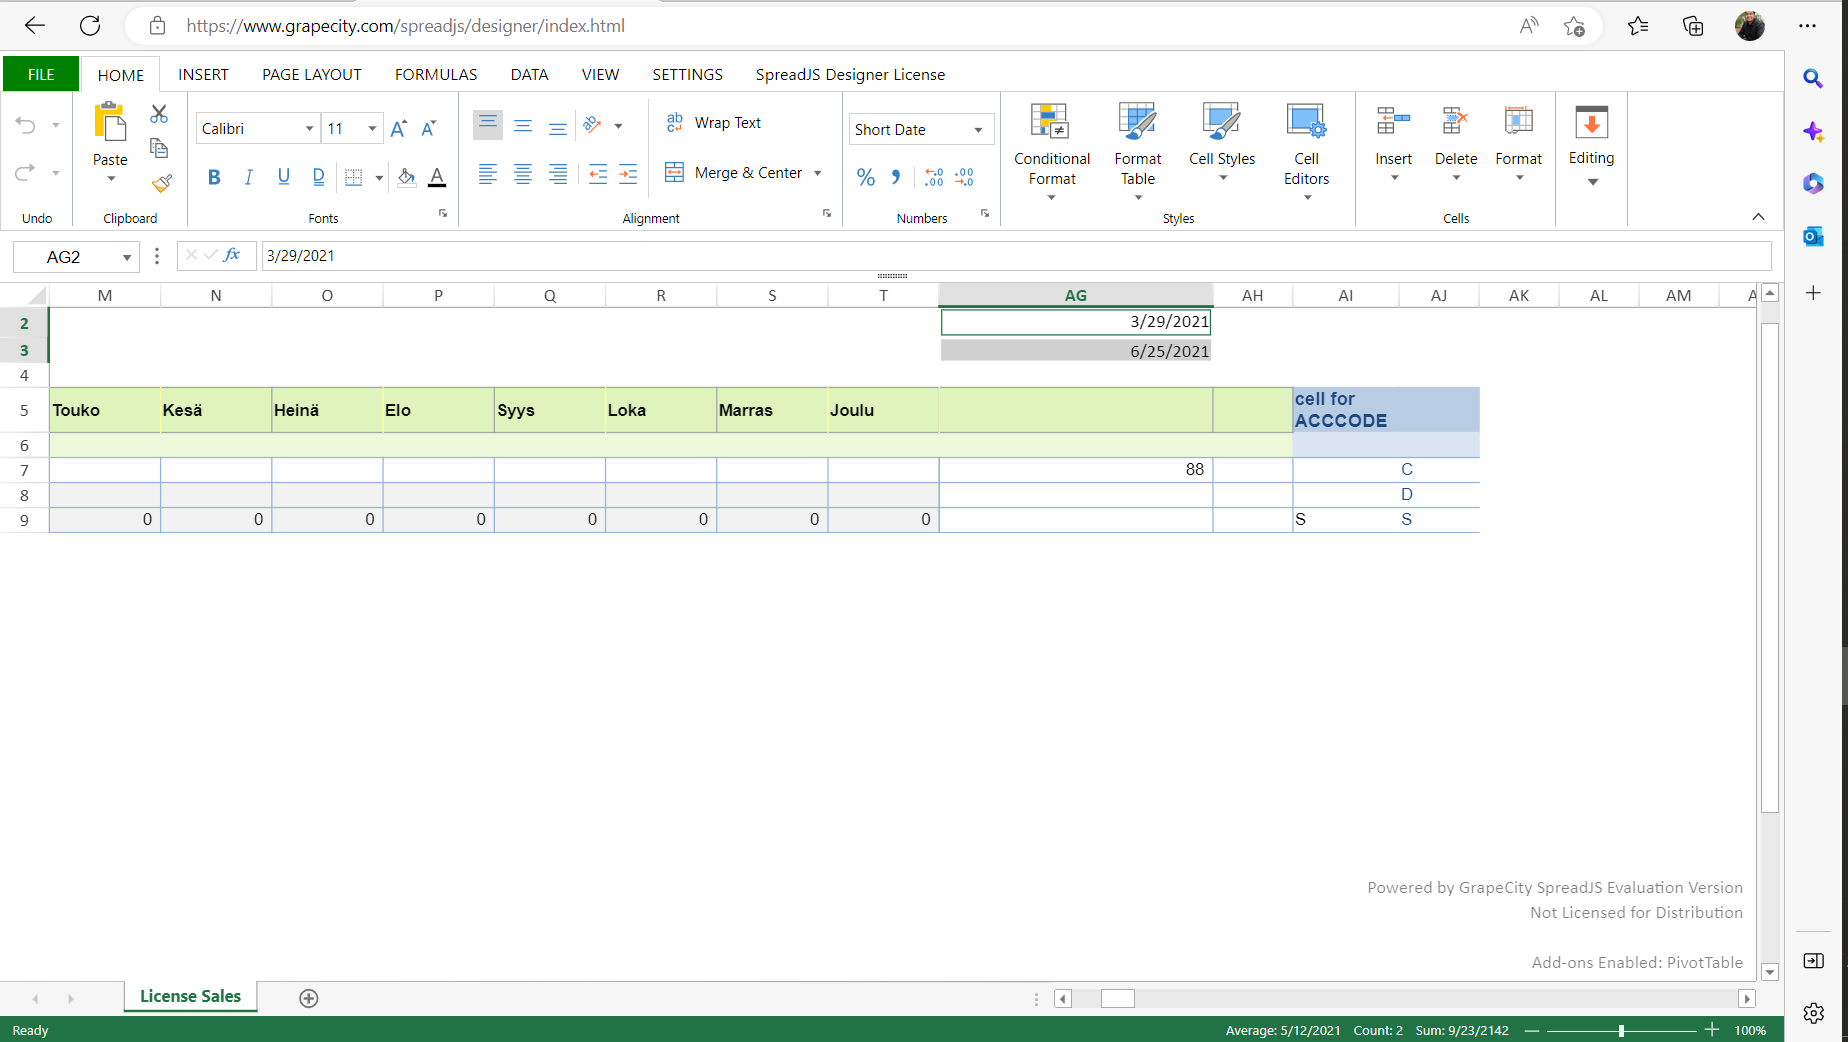The width and height of the screenshot is (1848, 1042).
Task: Apply the Percent number format
Action: tap(866, 177)
